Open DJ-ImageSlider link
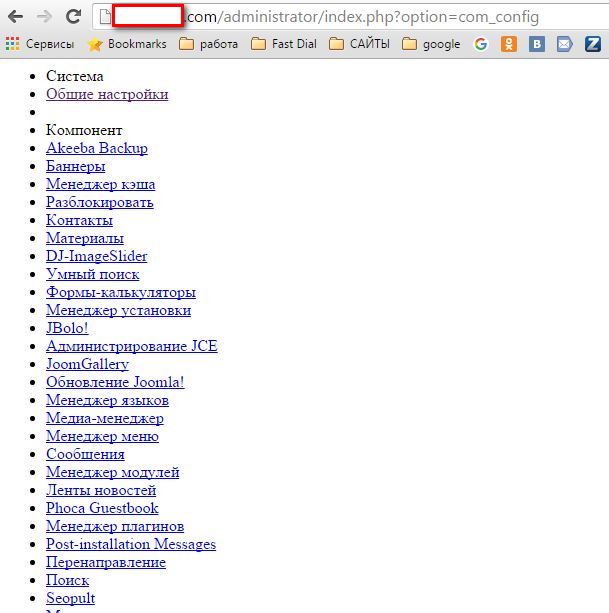609x613 pixels. [x=97, y=256]
